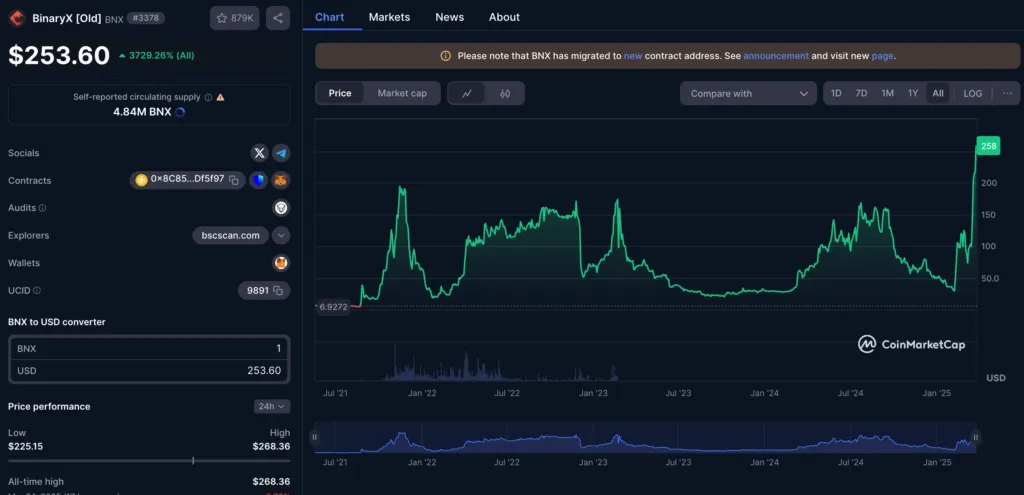Image resolution: width=1024 pixels, height=495 pixels.
Task: Open the 'announcement' link in notice
Action: [776, 56]
